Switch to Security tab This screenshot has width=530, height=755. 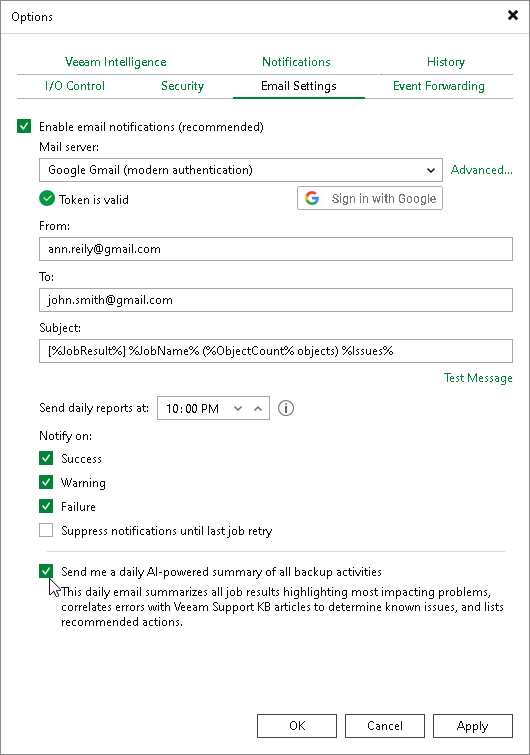[x=182, y=86]
